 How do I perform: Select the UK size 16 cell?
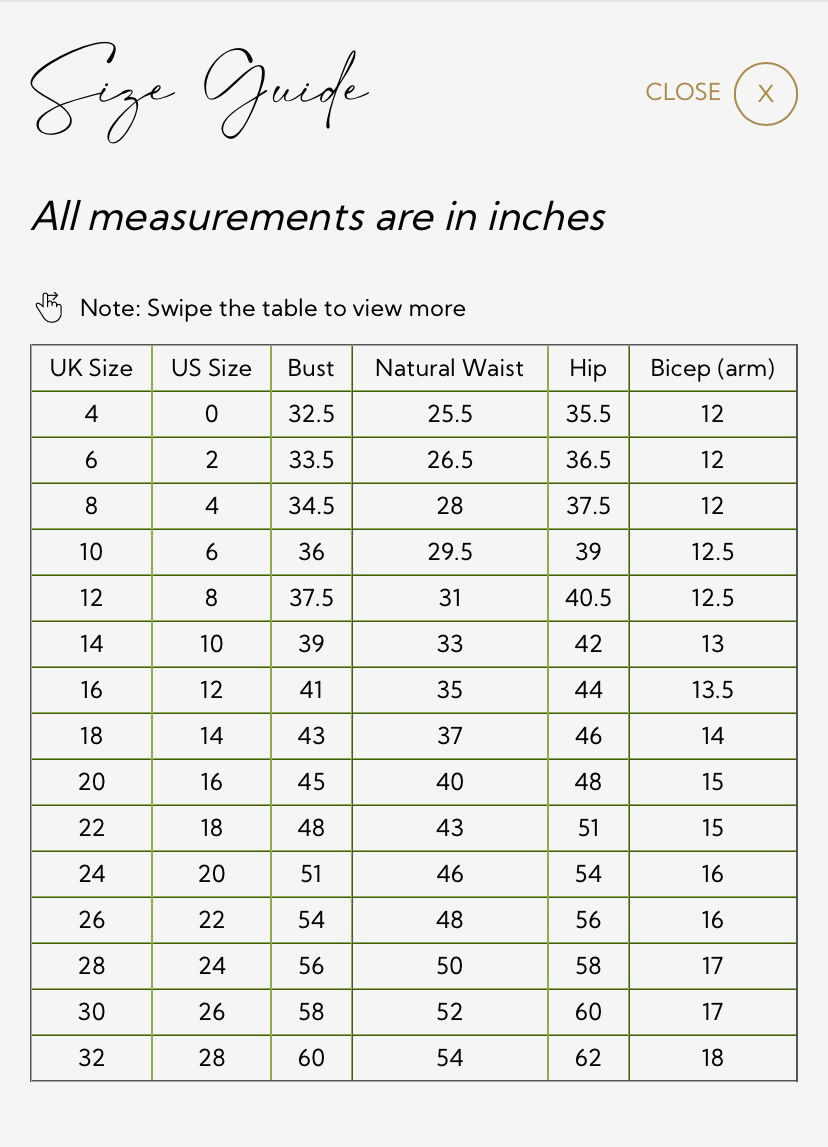tap(91, 690)
